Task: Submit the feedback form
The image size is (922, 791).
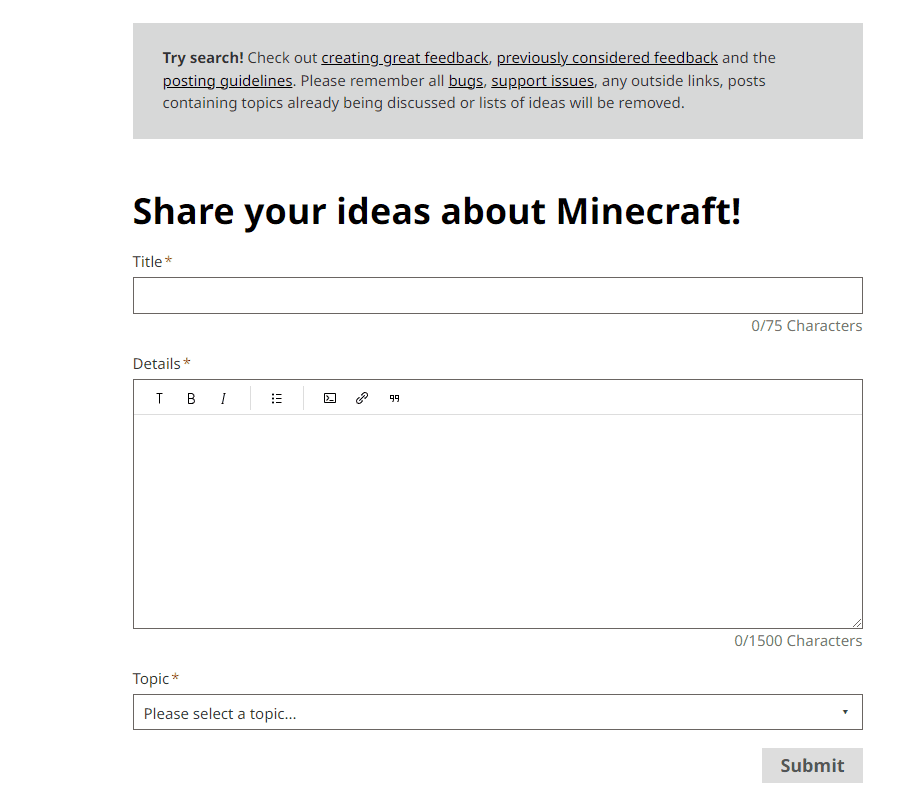Action: [x=812, y=765]
